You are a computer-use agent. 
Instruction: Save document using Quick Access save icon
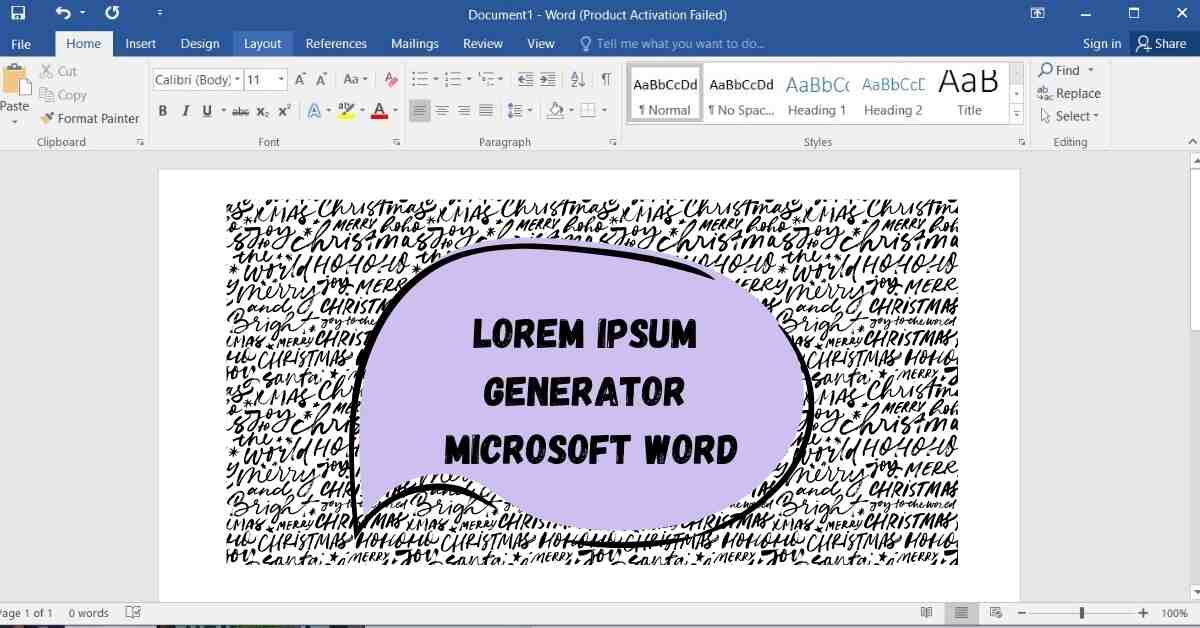(18, 14)
